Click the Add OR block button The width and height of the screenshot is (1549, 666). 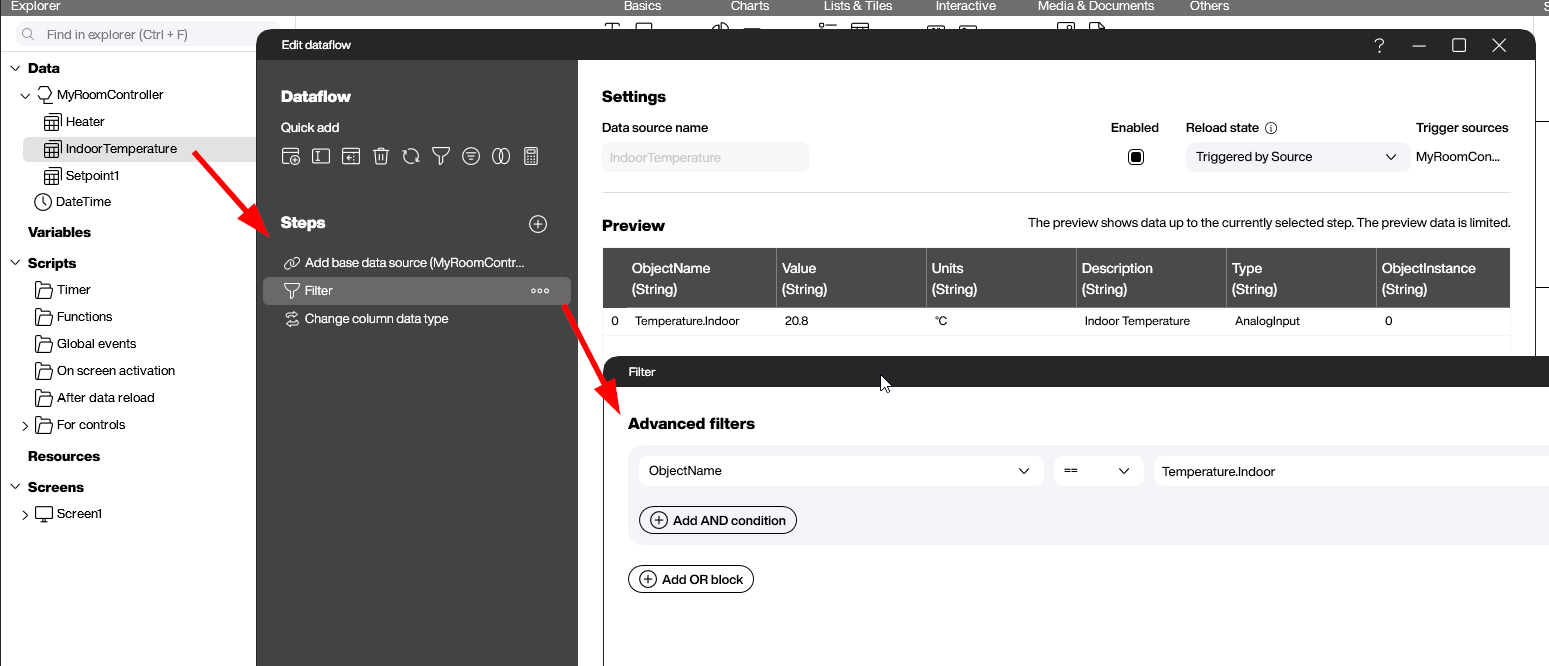[x=690, y=578]
